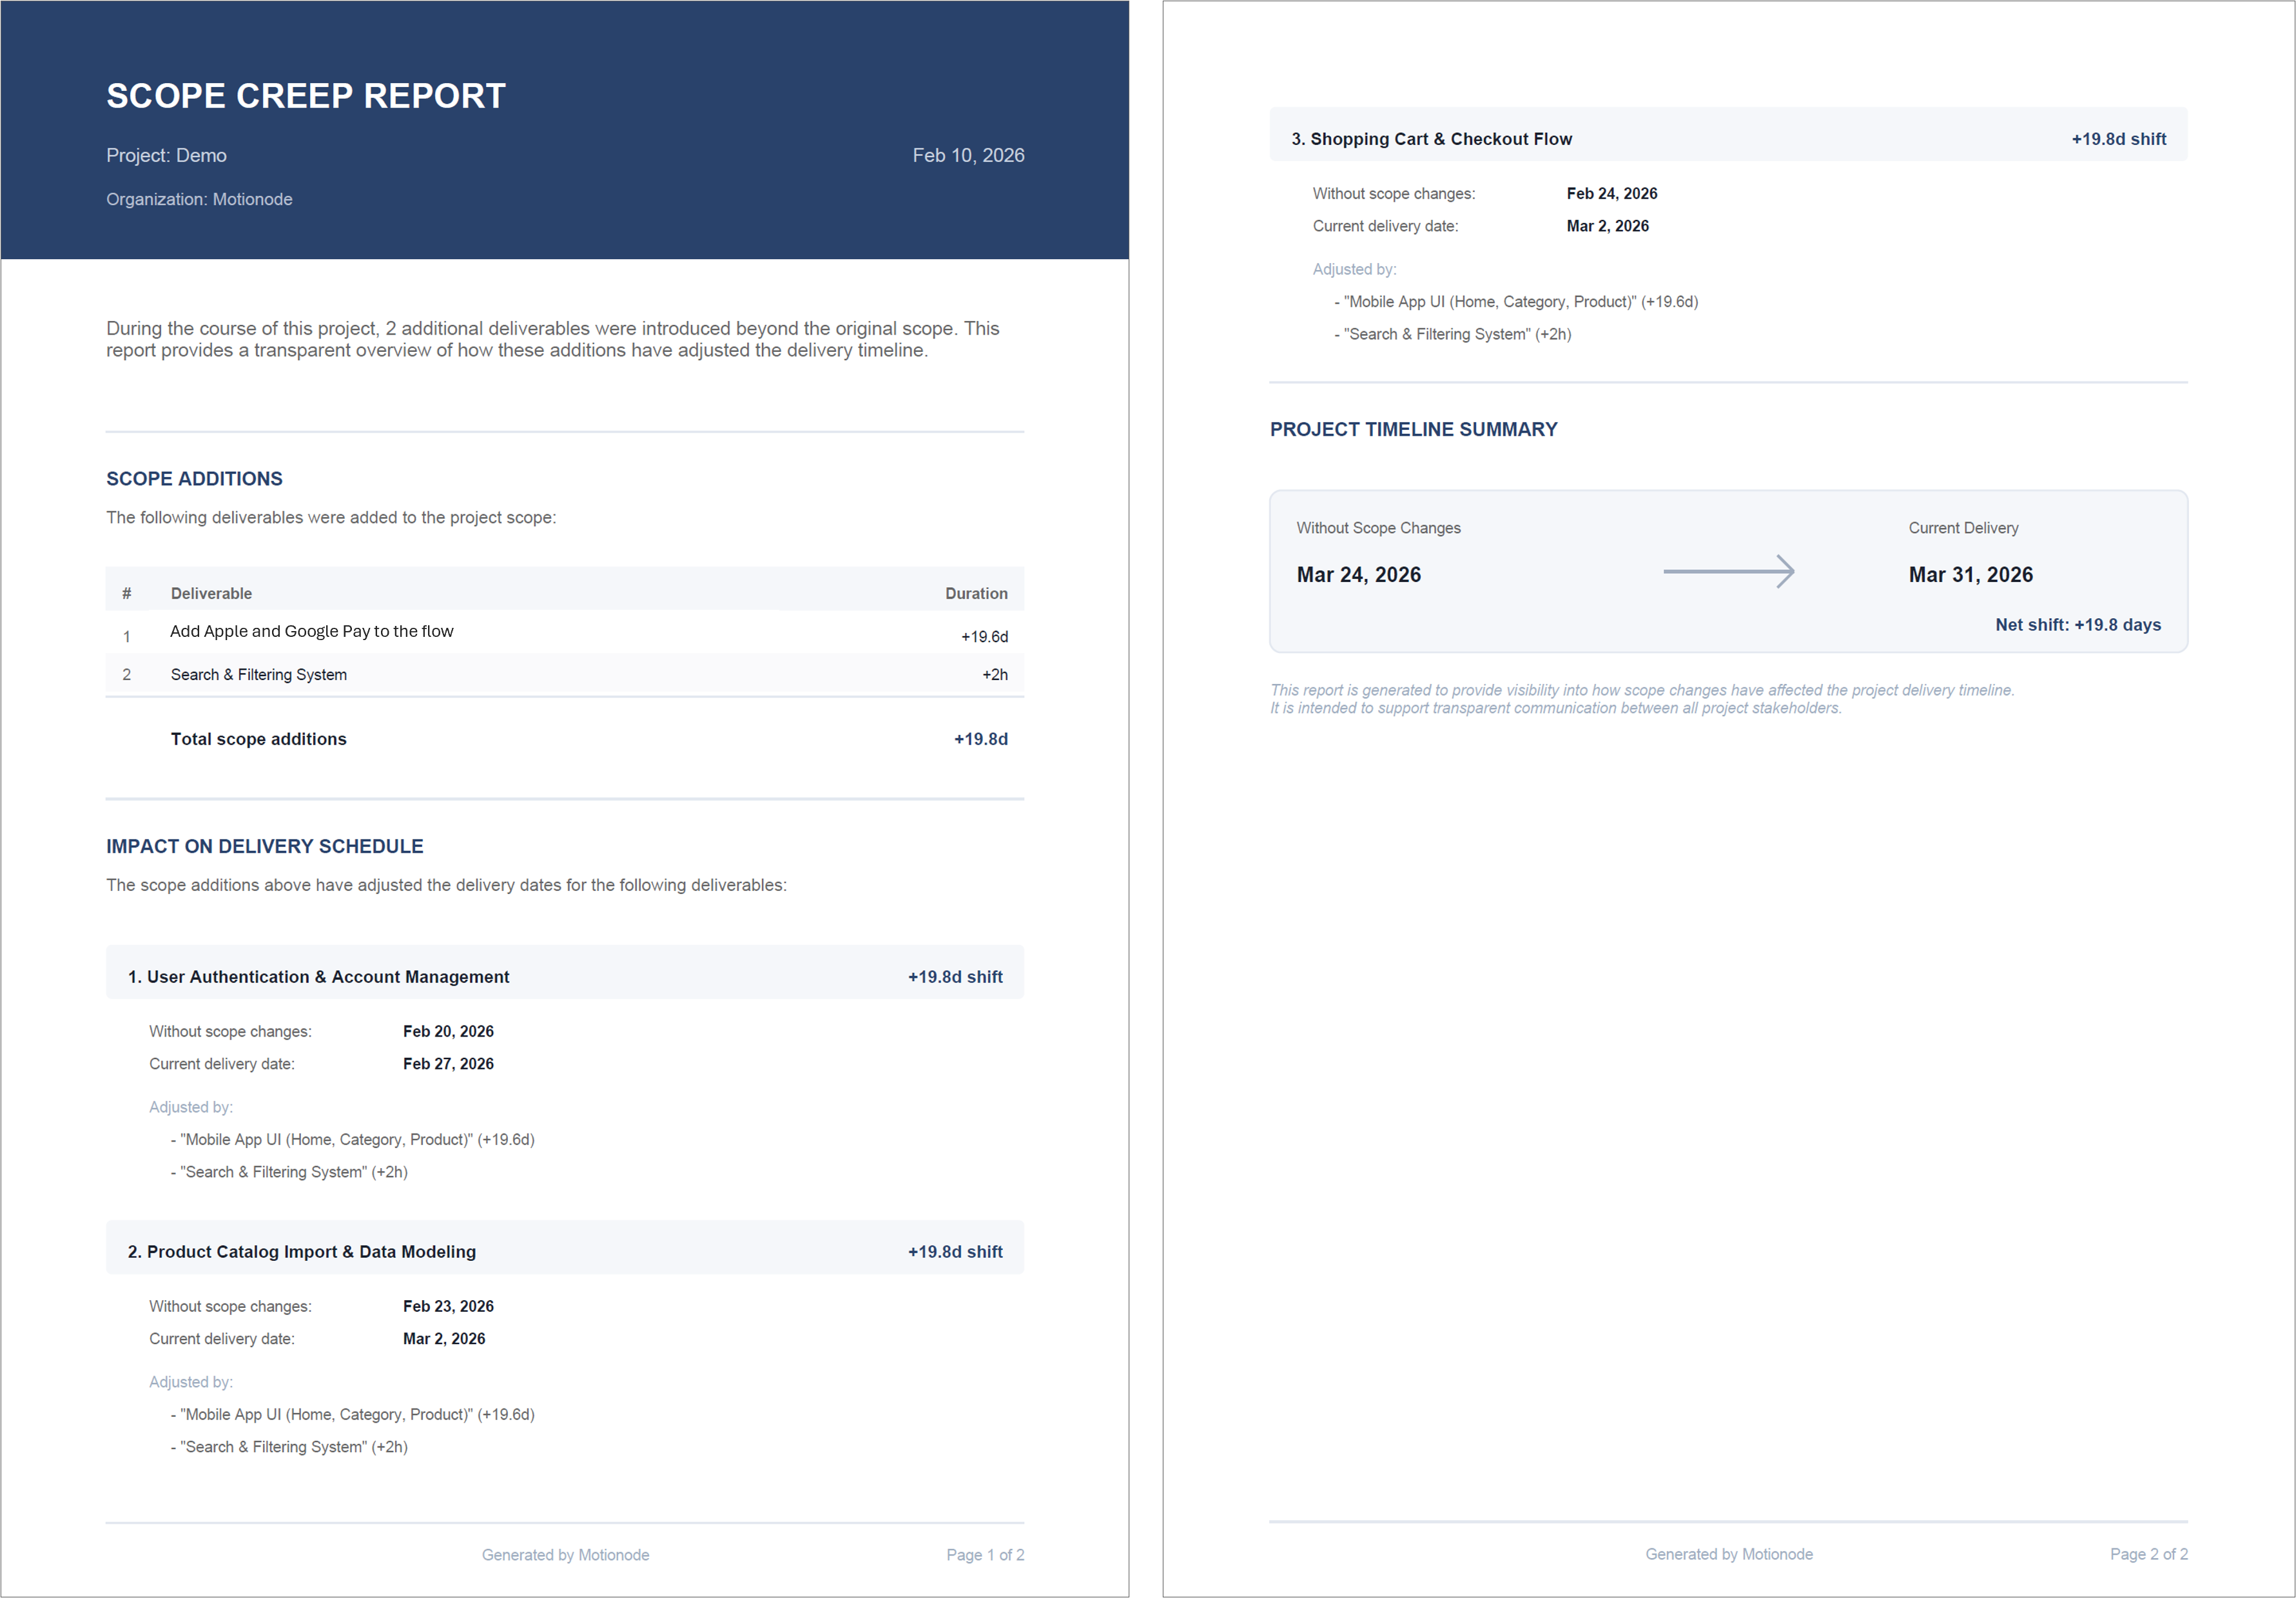Click the Organization: Motionode label
Viewport: 2296px width, 1598px height.
click(198, 199)
